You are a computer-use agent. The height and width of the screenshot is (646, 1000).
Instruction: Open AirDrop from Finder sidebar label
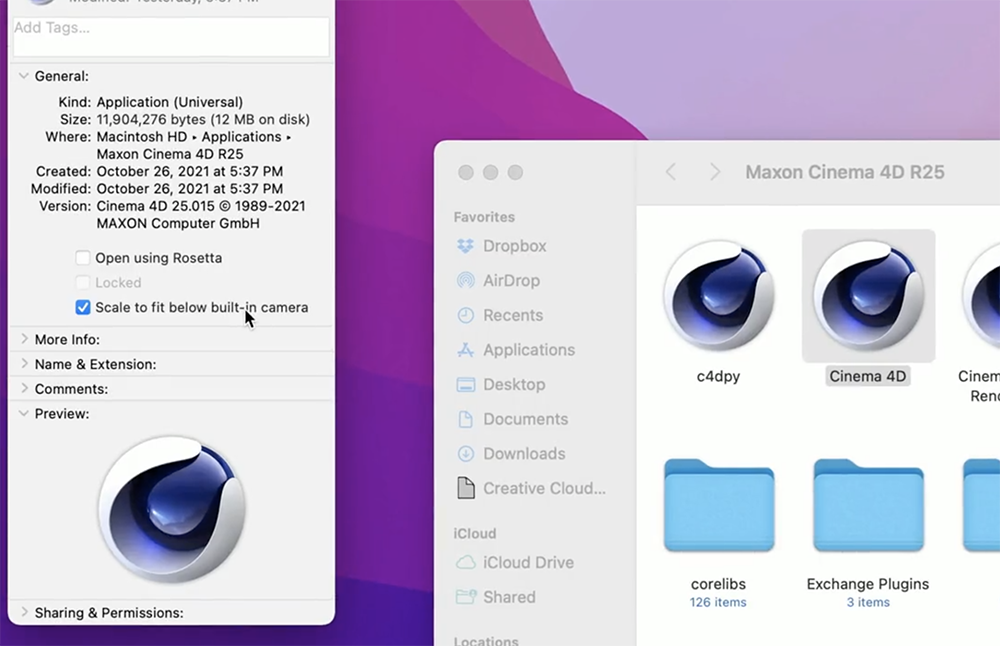point(511,281)
